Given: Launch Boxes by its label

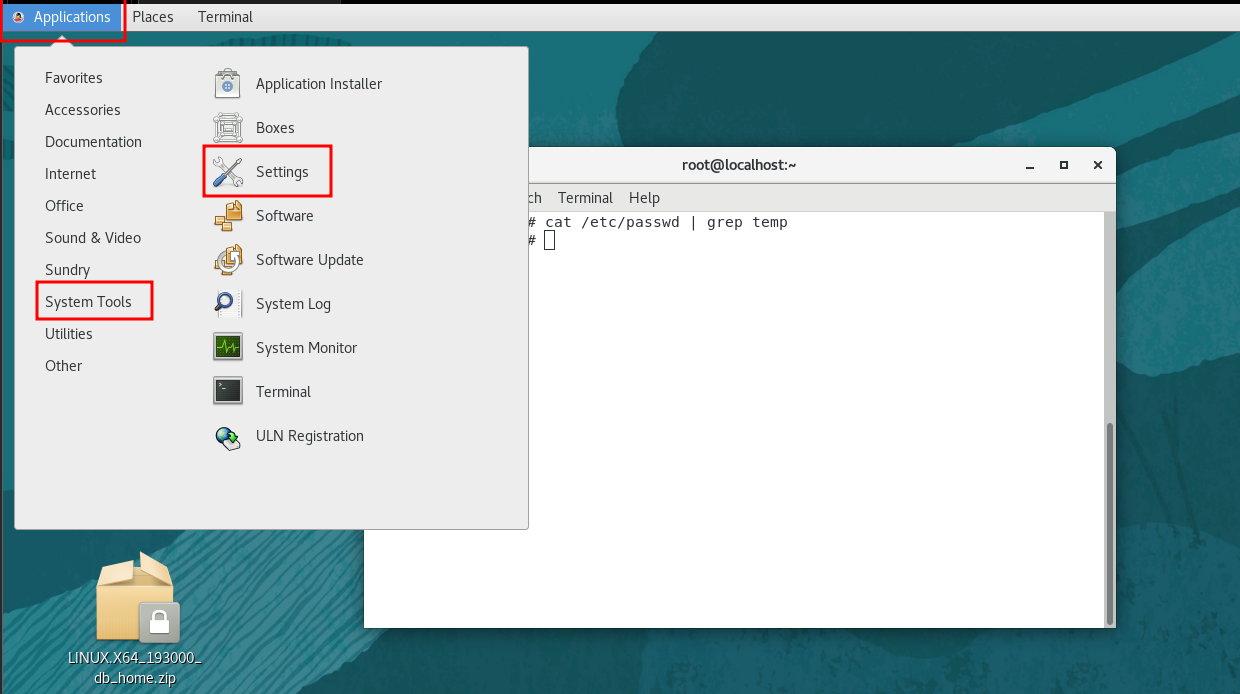Looking at the screenshot, I should tap(275, 128).
